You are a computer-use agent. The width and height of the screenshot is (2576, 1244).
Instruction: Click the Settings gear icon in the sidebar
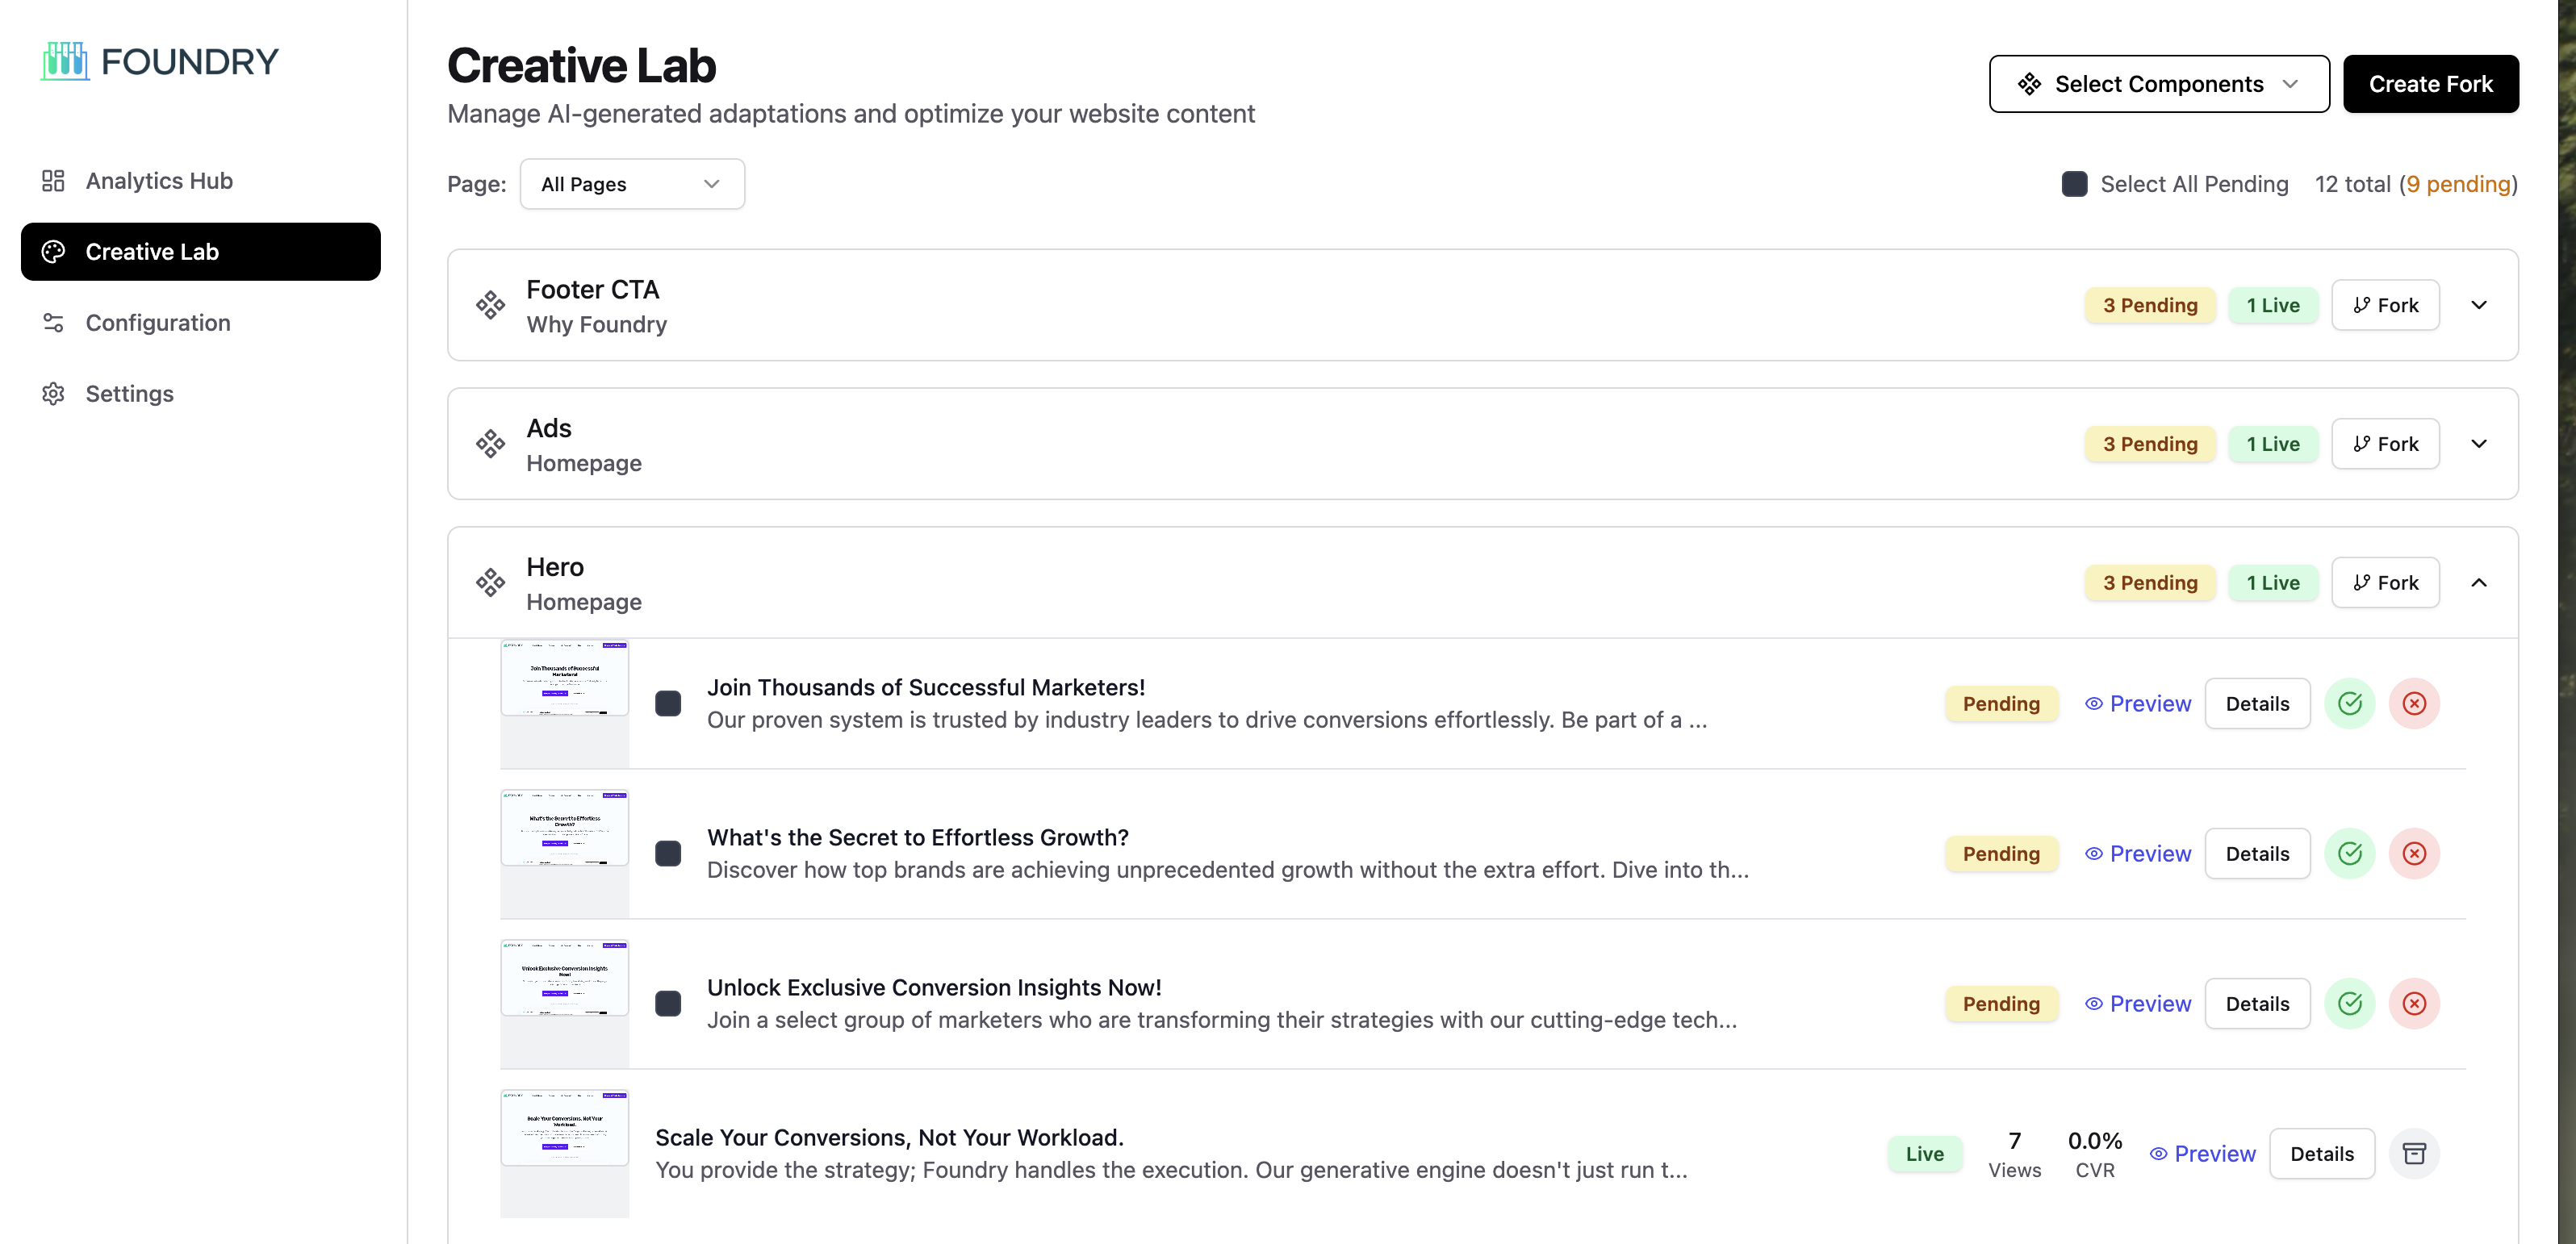click(x=53, y=394)
